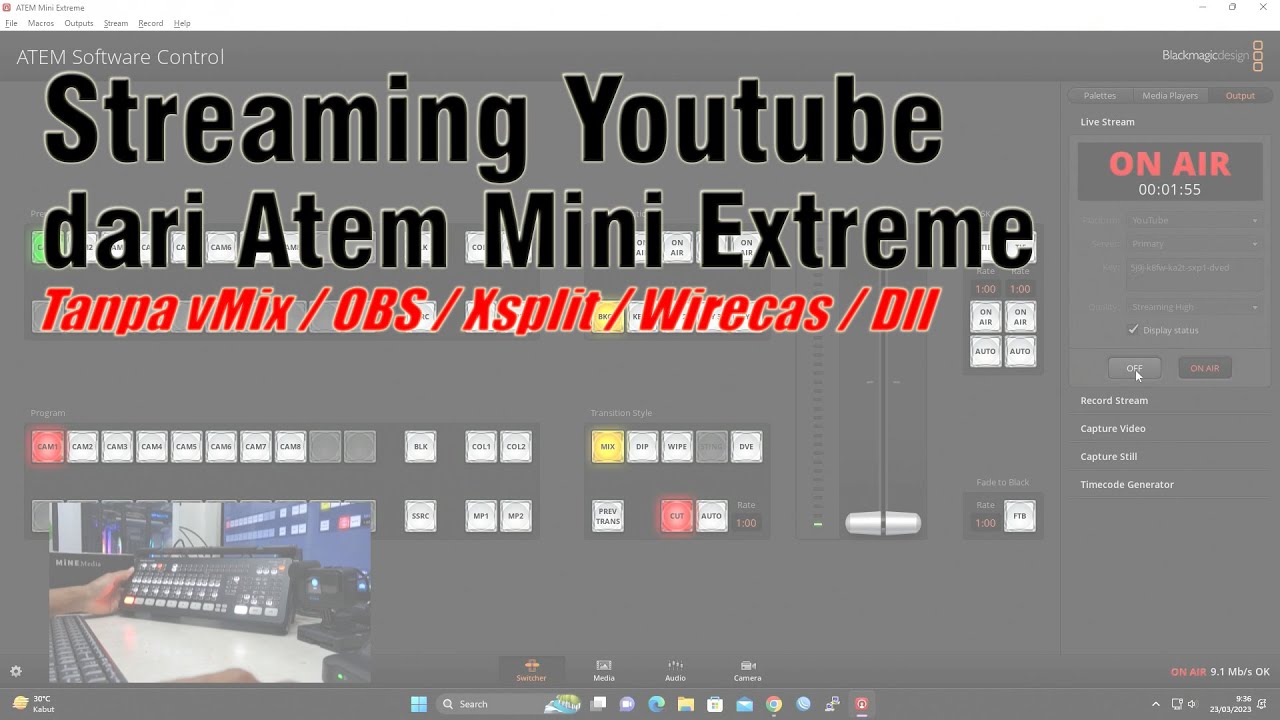Switch to the Palettes tab
The width and height of the screenshot is (1280, 720).
coord(1100,96)
